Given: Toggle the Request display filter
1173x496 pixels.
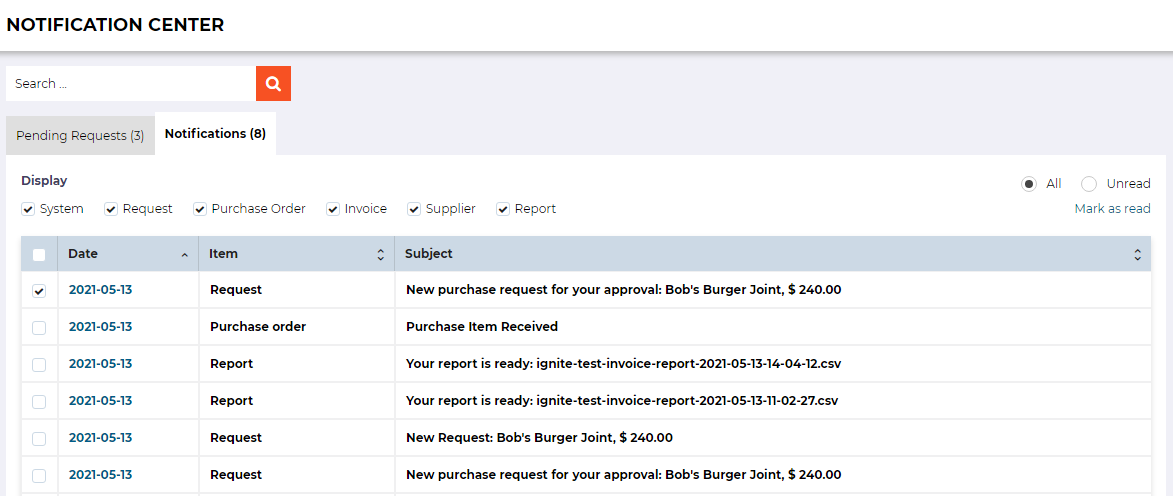Looking at the screenshot, I should tap(111, 209).
